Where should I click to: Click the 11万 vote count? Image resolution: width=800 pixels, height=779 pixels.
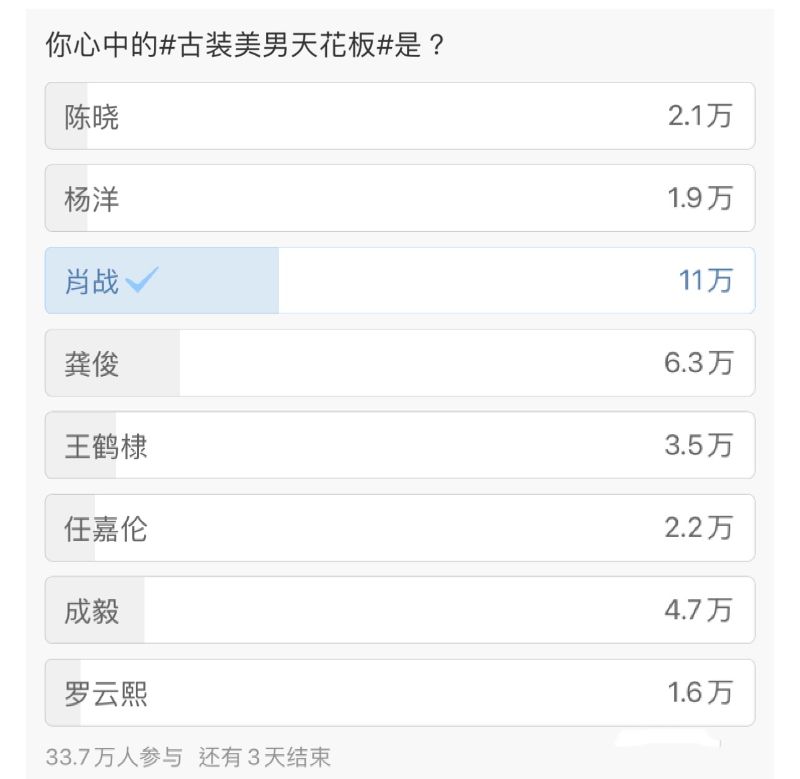pos(706,281)
